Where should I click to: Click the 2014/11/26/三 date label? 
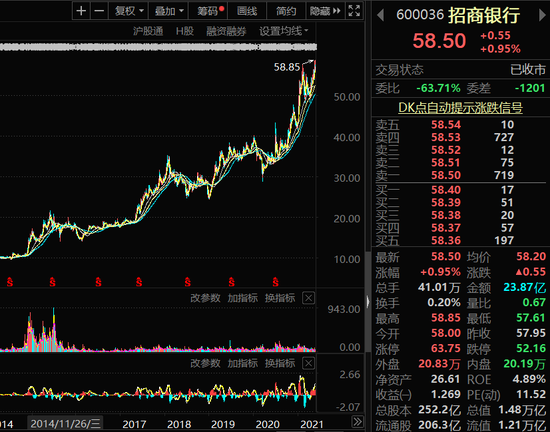[x=65, y=424]
